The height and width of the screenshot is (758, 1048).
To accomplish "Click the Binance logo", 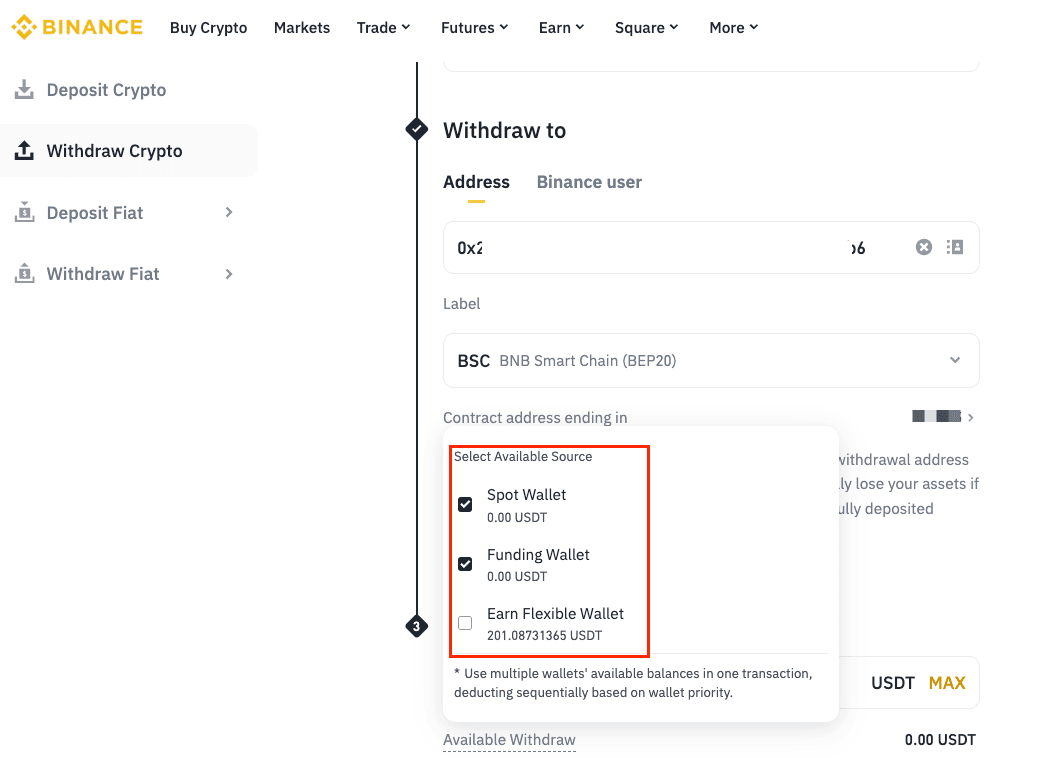I will pos(77,27).
